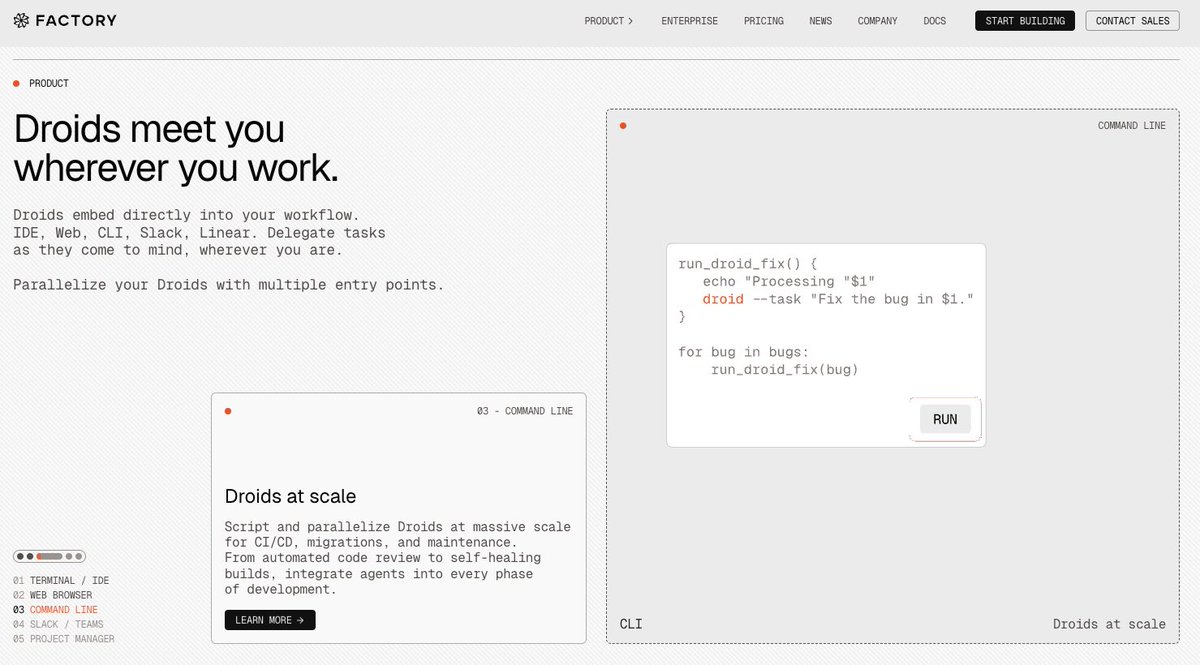
Task: Click the 'Droids at scale' card heading
Action: [290, 497]
